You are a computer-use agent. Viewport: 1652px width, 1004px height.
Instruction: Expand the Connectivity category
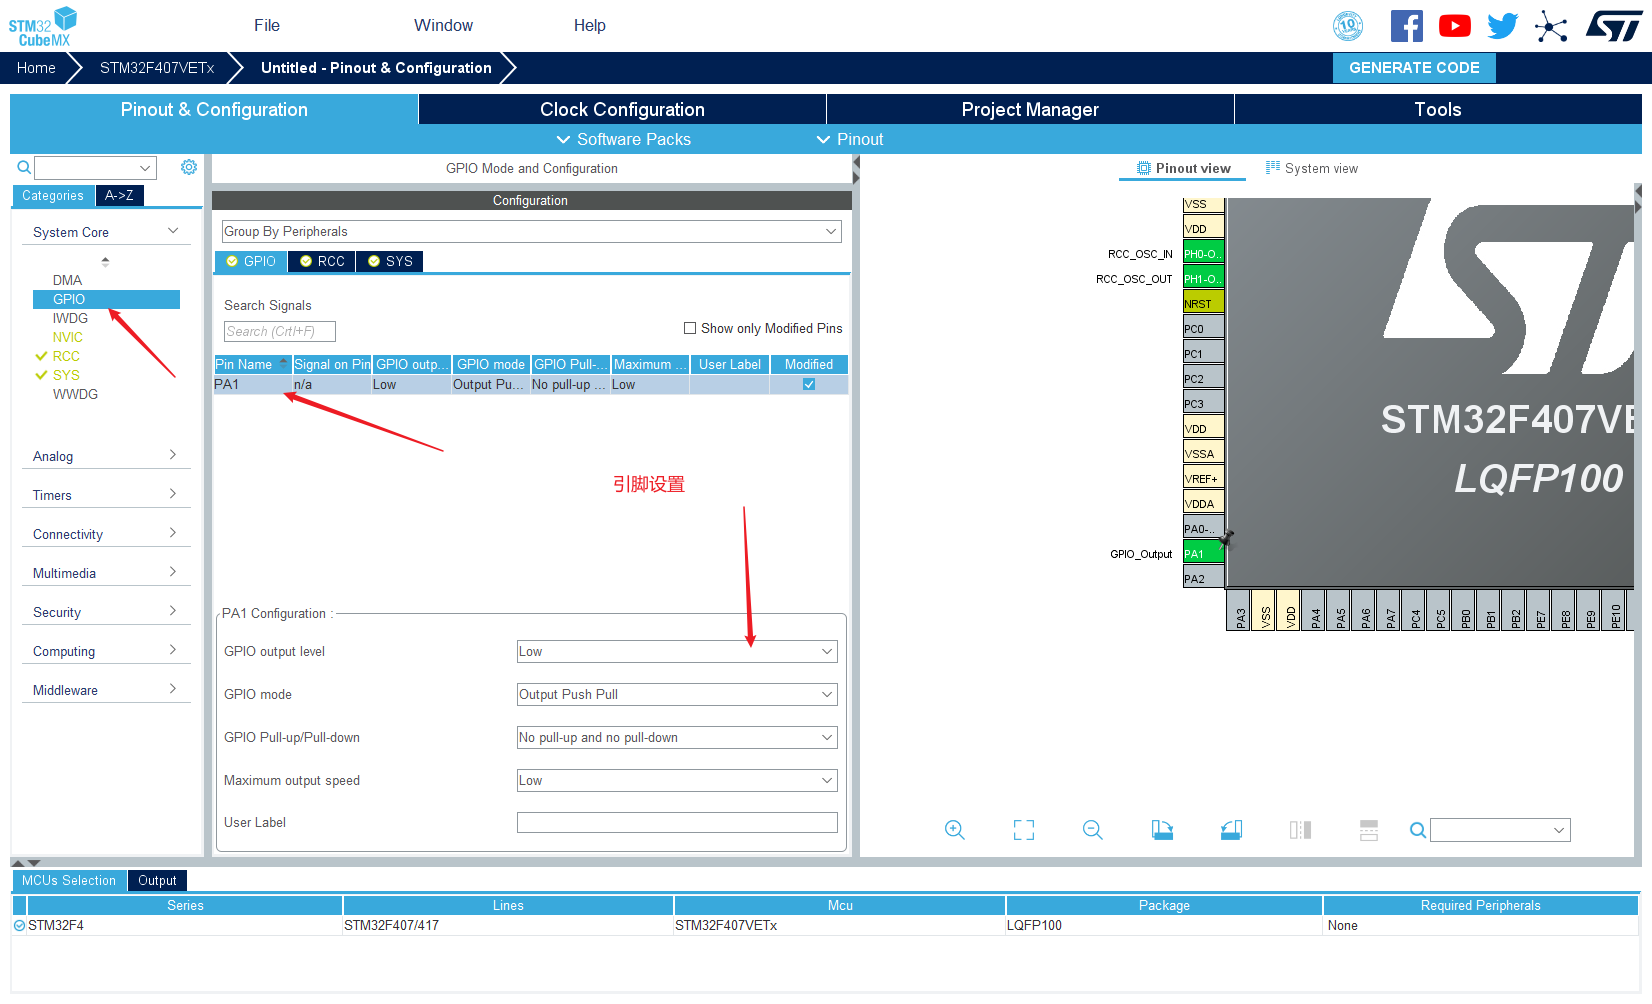click(106, 534)
